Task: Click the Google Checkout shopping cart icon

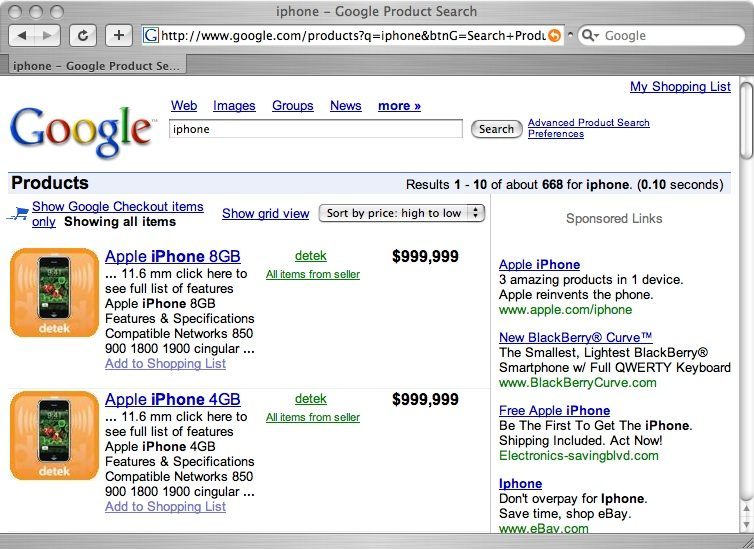Action: 18,213
